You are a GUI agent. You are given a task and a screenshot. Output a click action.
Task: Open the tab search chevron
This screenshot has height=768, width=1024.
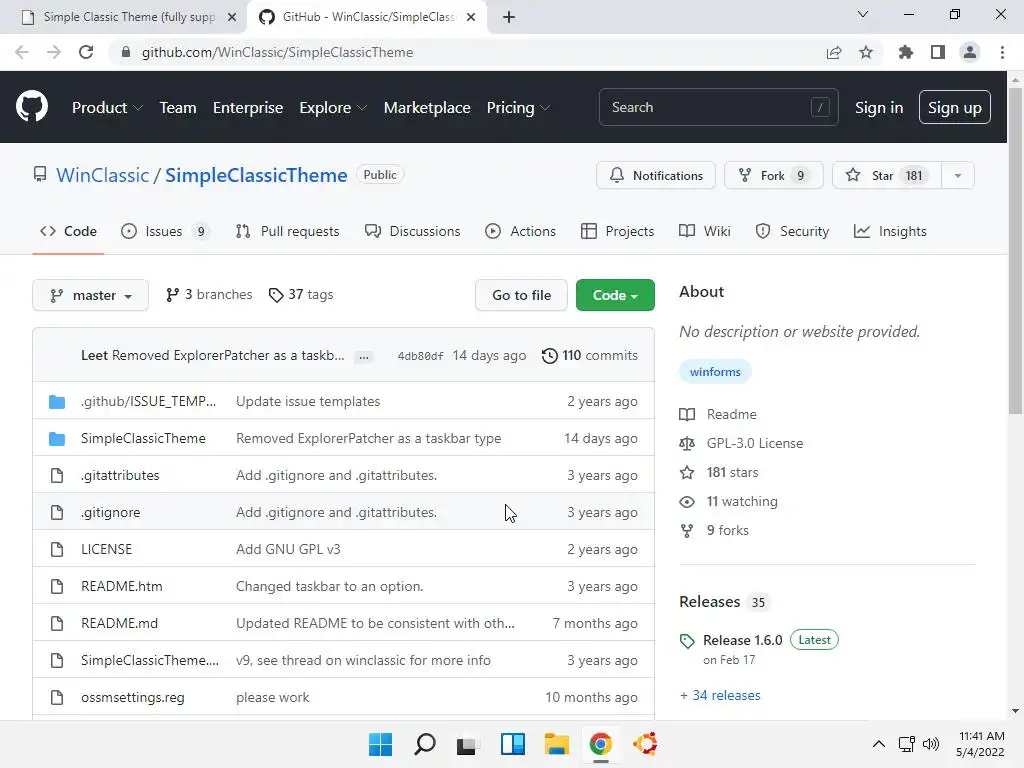[x=863, y=14]
